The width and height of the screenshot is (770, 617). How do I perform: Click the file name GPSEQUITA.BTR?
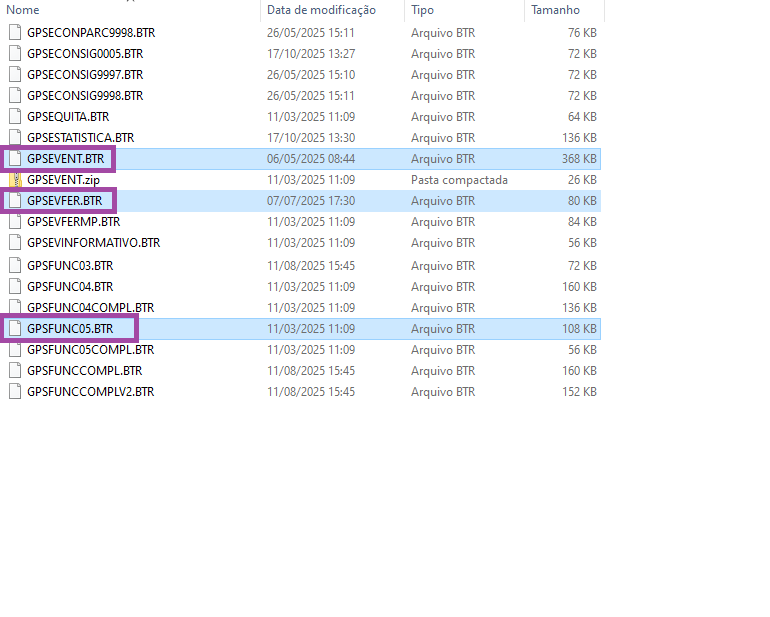pos(68,117)
